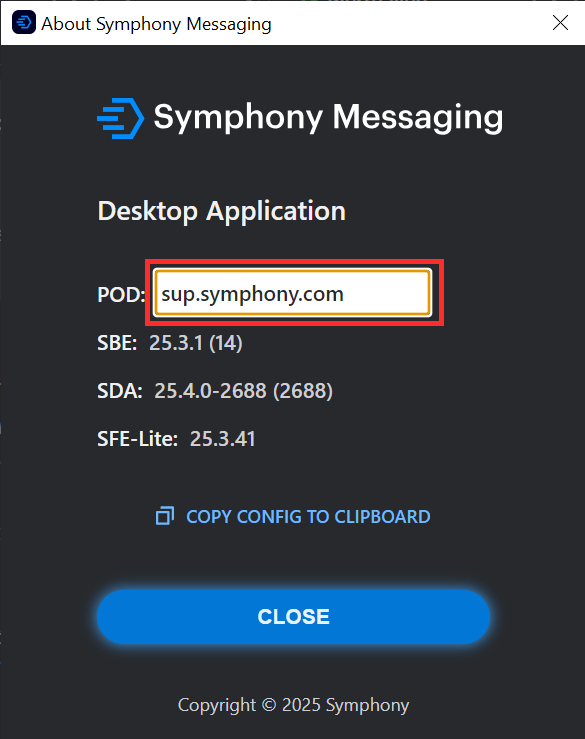
Task: Click the About Symphony Messaging title bar text
Action: pos(157,24)
